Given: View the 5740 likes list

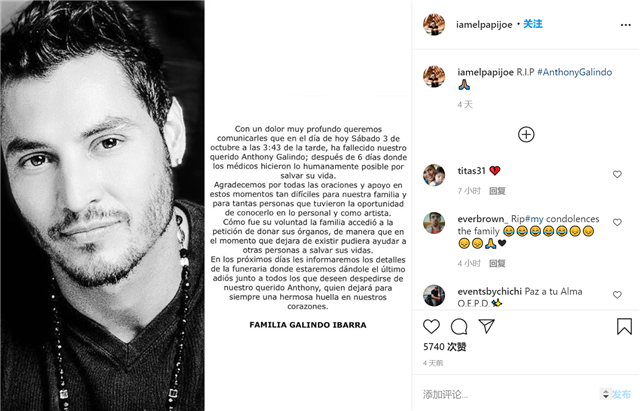Looking at the screenshot, I should tap(444, 347).
